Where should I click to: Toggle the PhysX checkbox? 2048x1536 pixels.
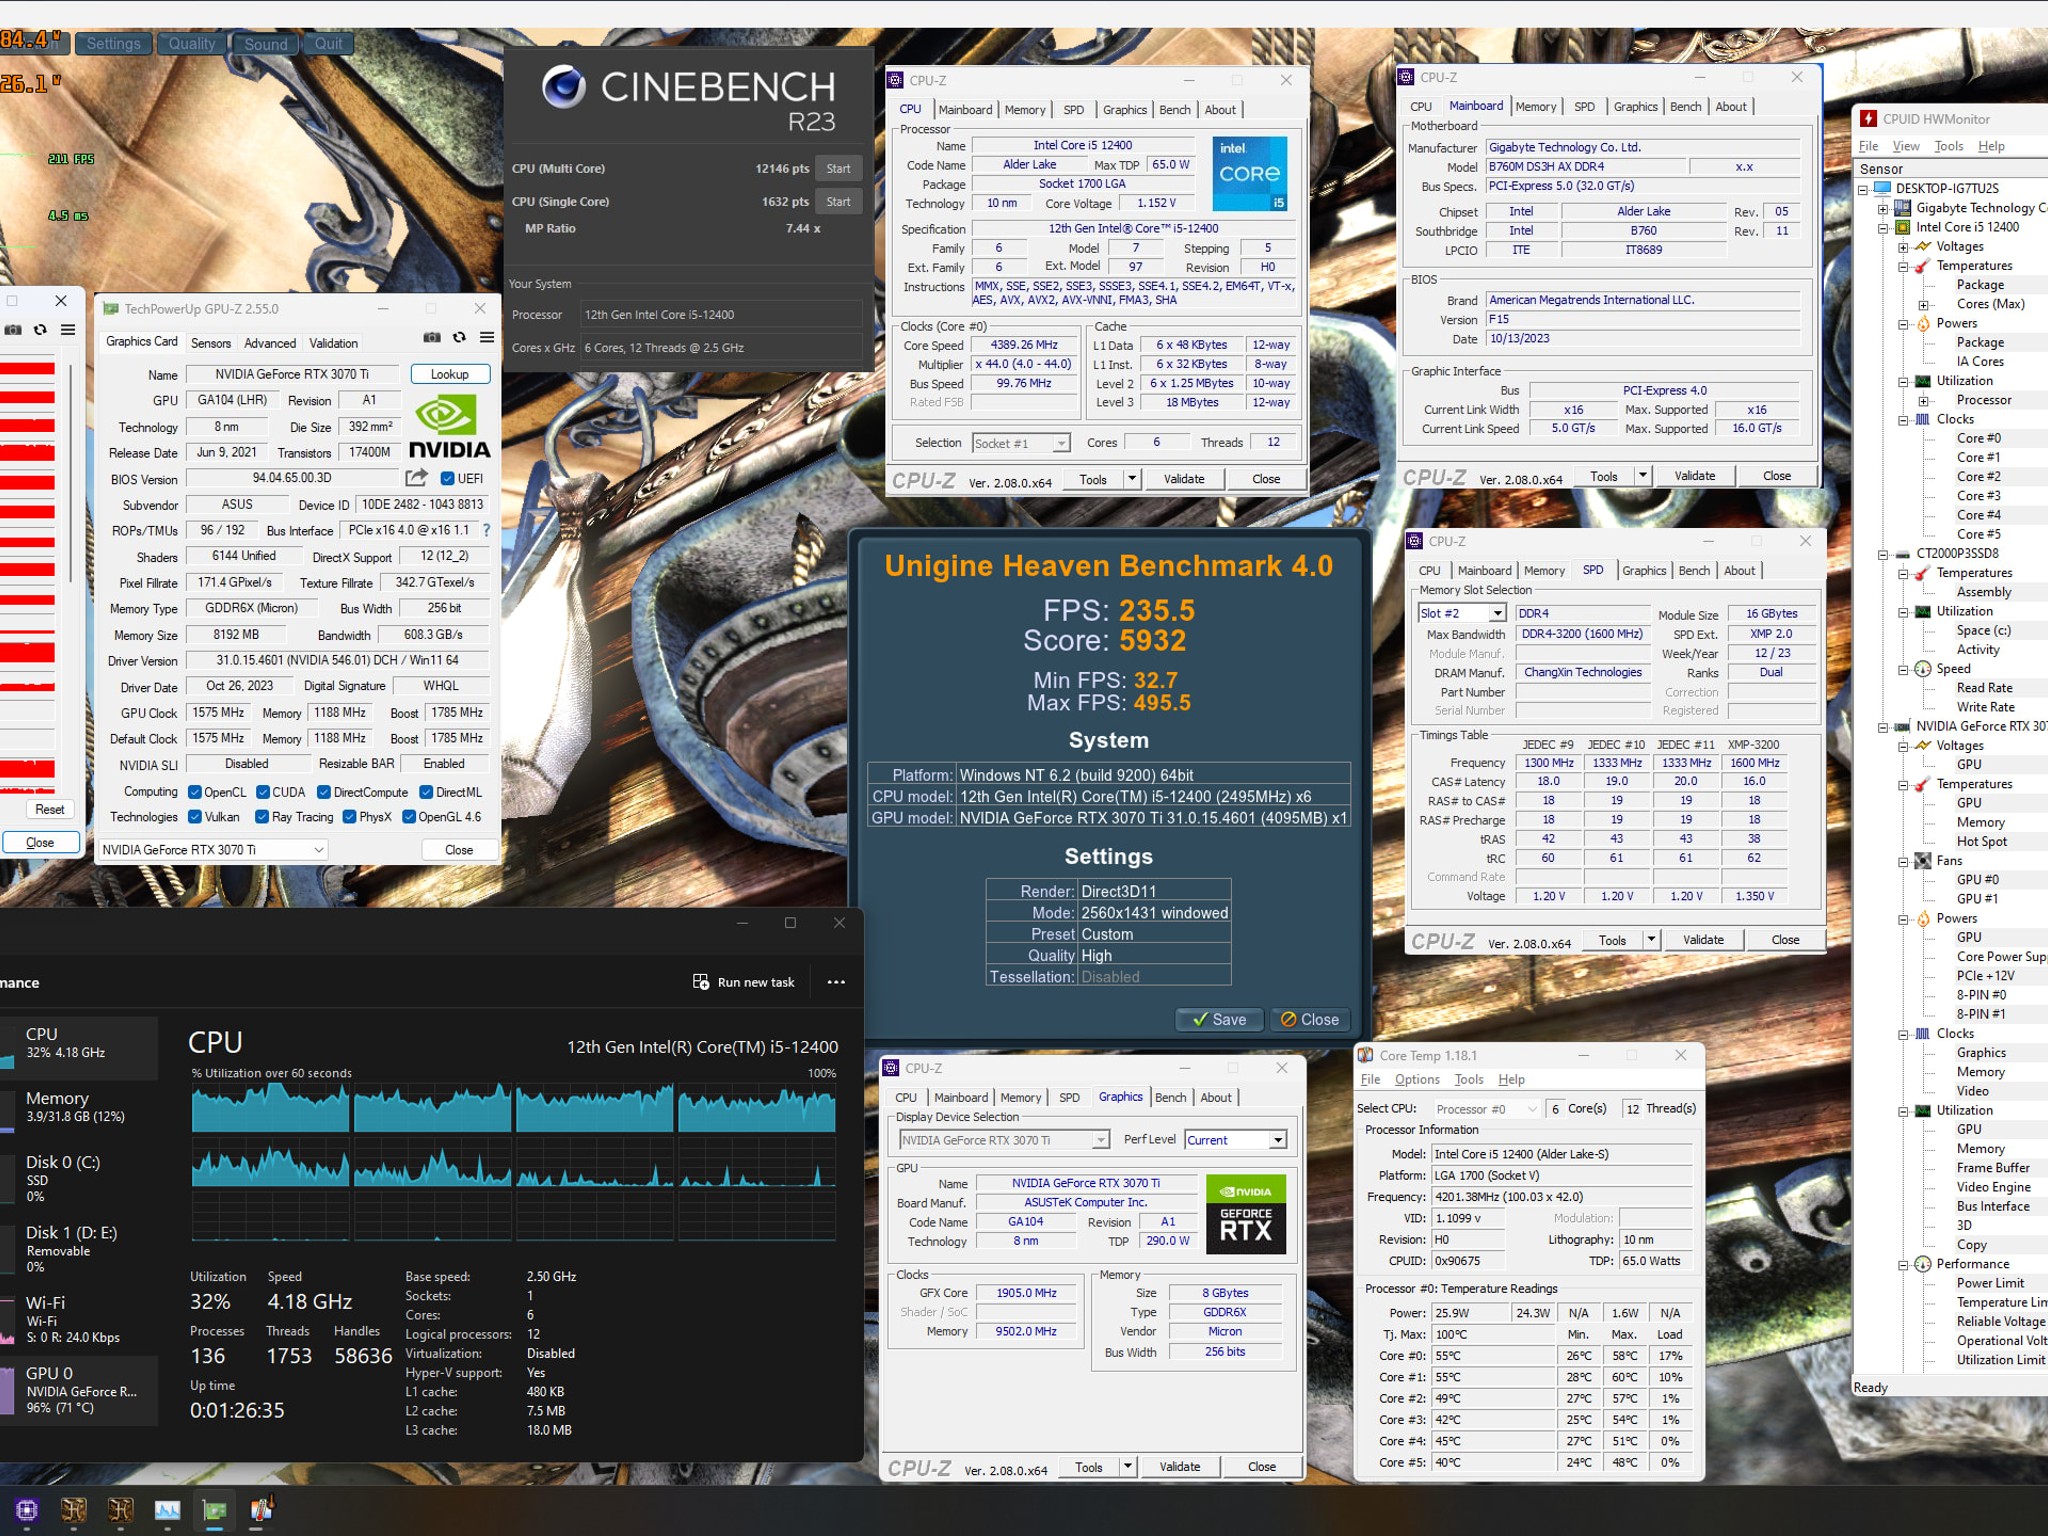coord(350,817)
